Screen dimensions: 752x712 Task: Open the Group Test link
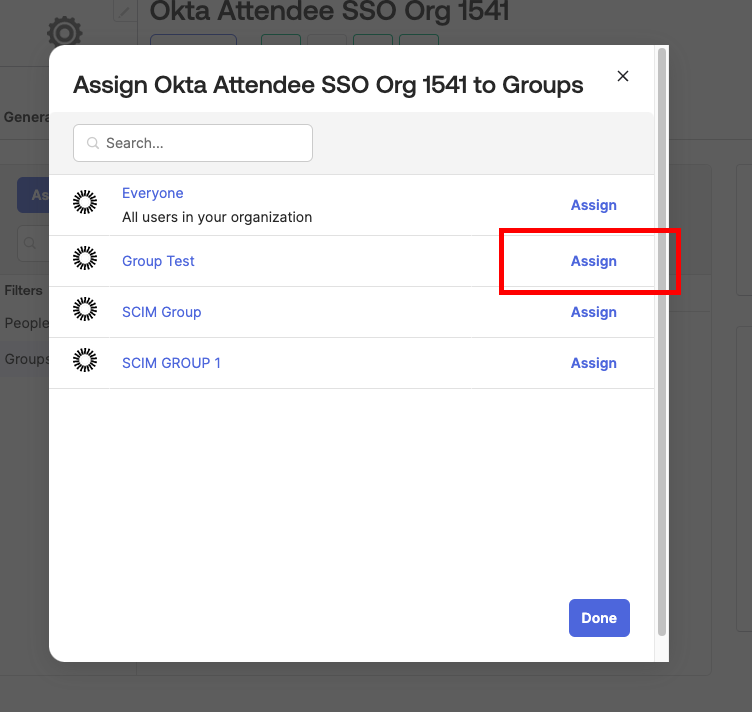coord(158,261)
